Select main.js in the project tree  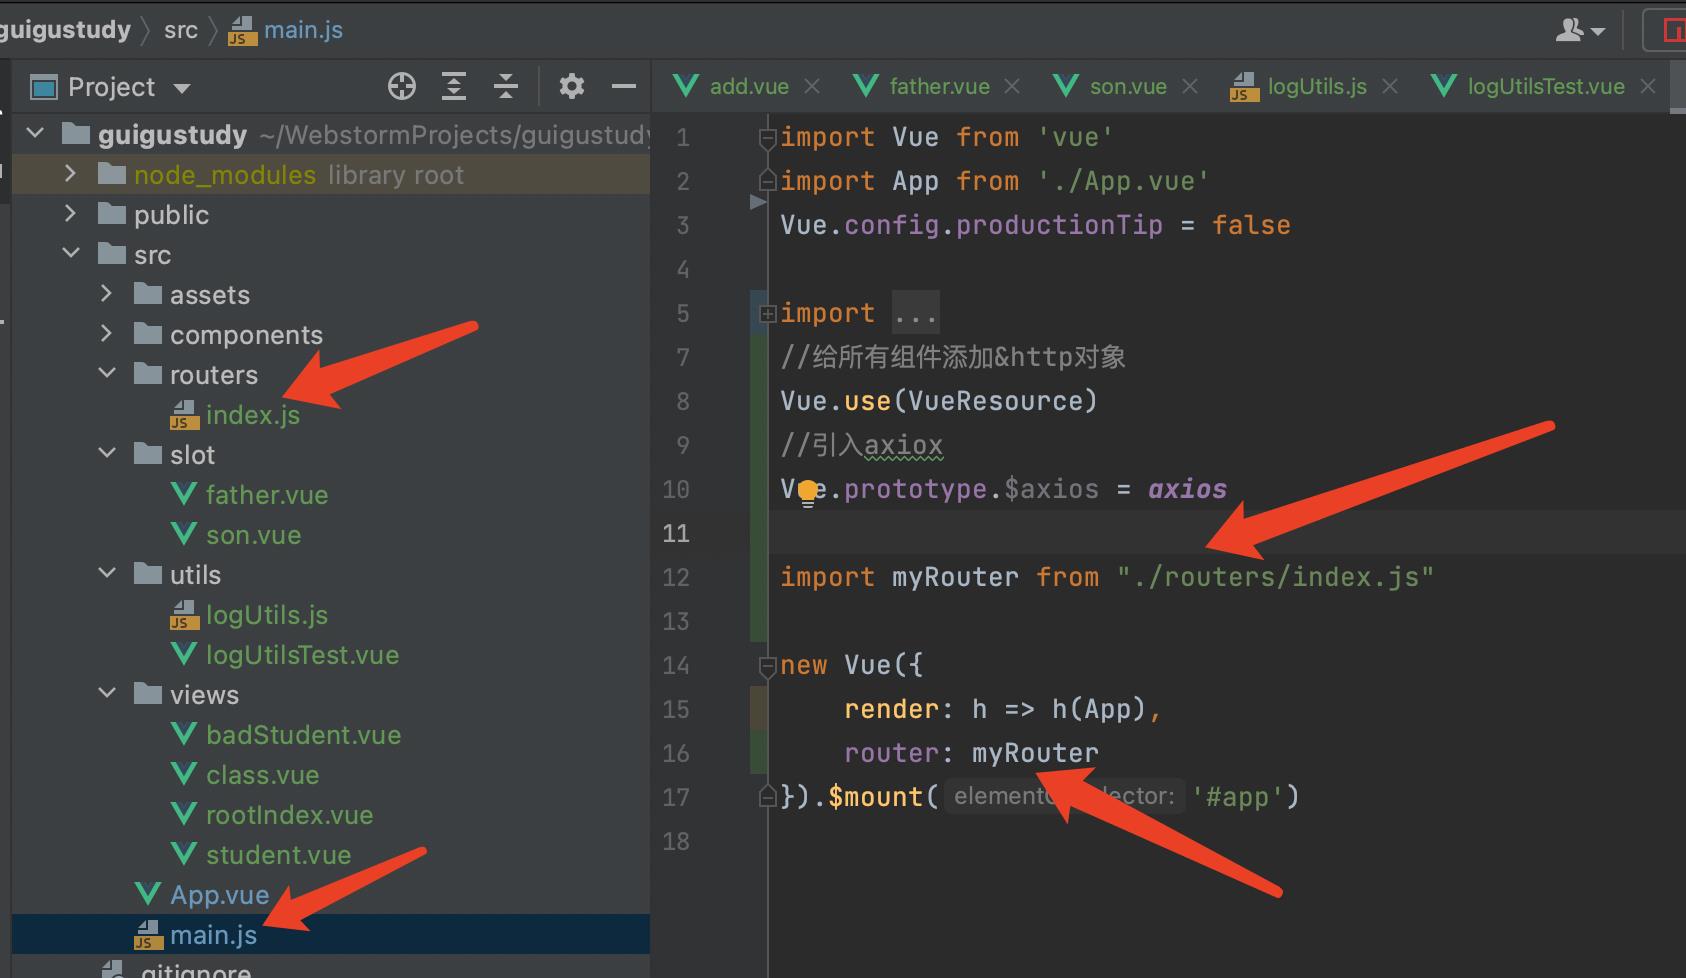(x=213, y=935)
